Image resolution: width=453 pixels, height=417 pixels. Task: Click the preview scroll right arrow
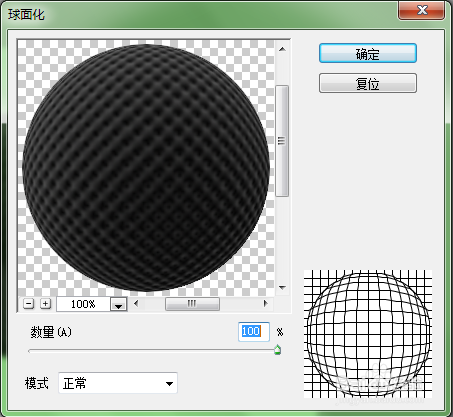point(265,304)
